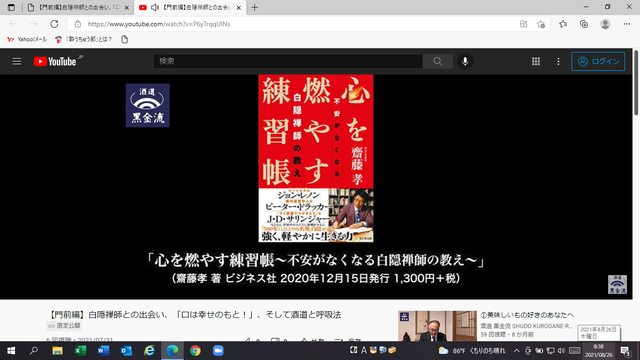
Task: Toggle the IME input mode A indicator
Action: tap(364, 350)
